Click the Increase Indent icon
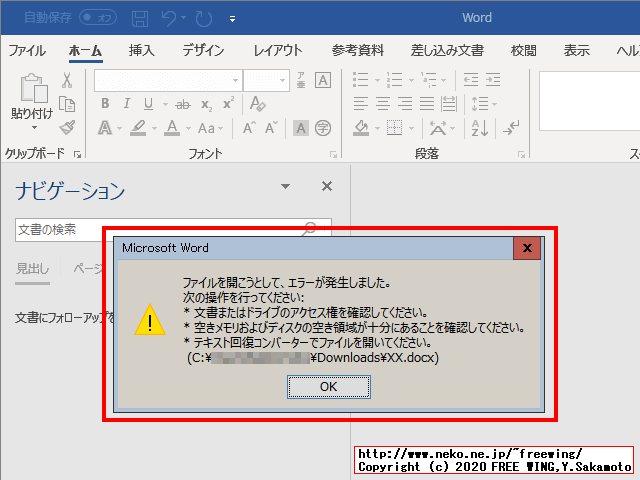 pyautogui.click(x=493, y=80)
